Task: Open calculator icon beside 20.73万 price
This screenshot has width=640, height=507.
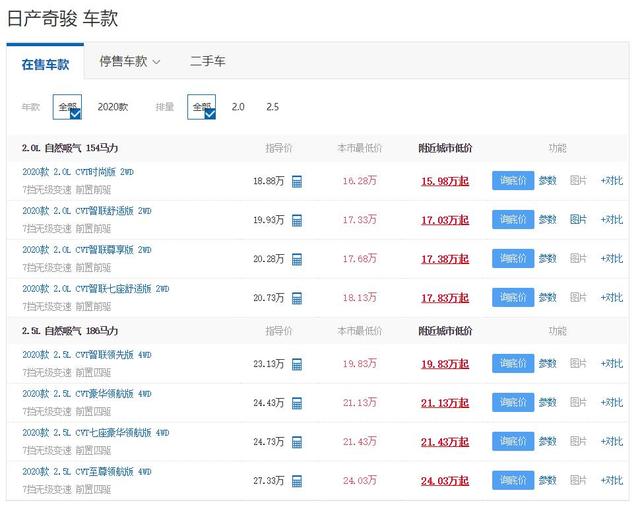Action: (297, 298)
